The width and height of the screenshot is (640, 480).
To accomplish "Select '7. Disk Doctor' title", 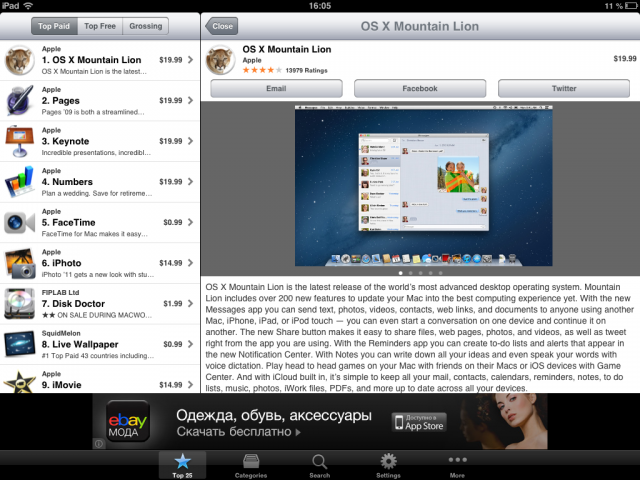I will (x=73, y=304).
